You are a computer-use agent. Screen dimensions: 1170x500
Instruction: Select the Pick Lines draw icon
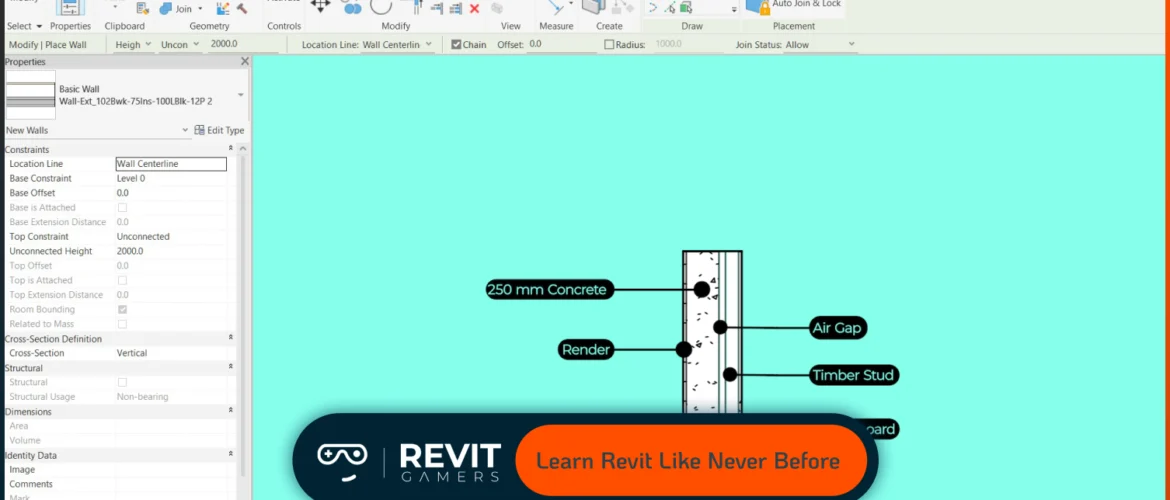(669, 8)
